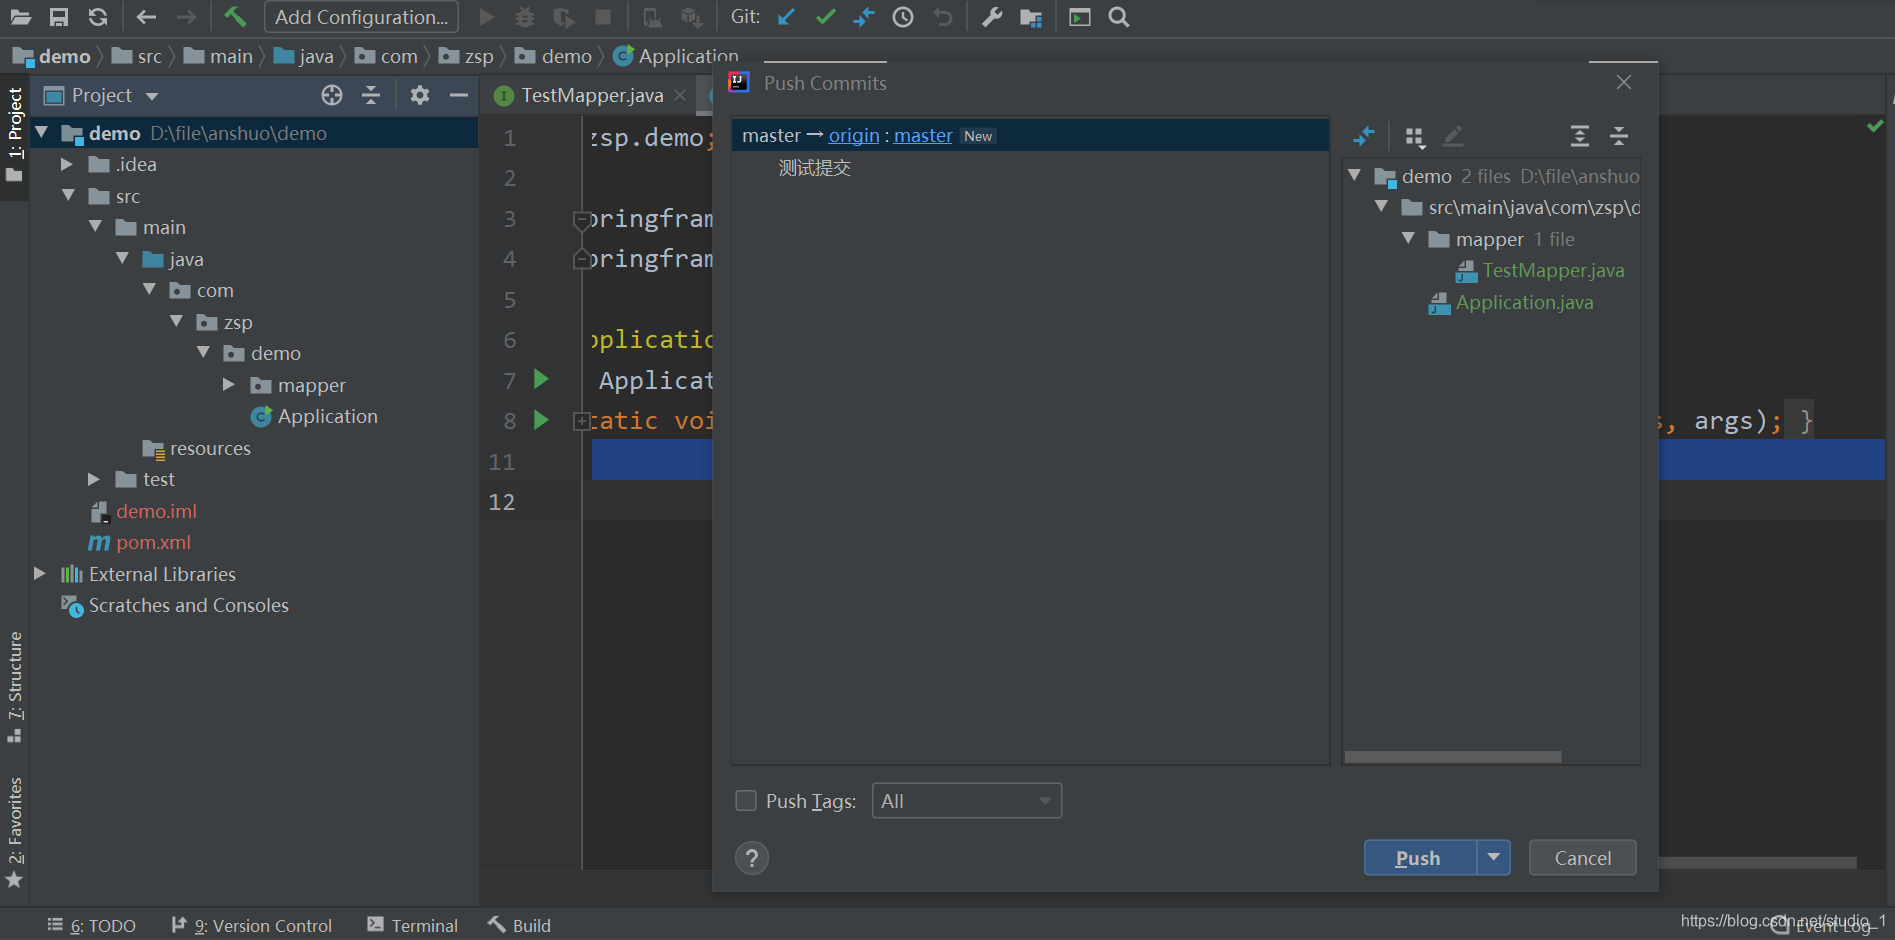Click Show Diff icon in Push dialog
Viewport: 1895px width, 940px height.
(x=1364, y=136)
